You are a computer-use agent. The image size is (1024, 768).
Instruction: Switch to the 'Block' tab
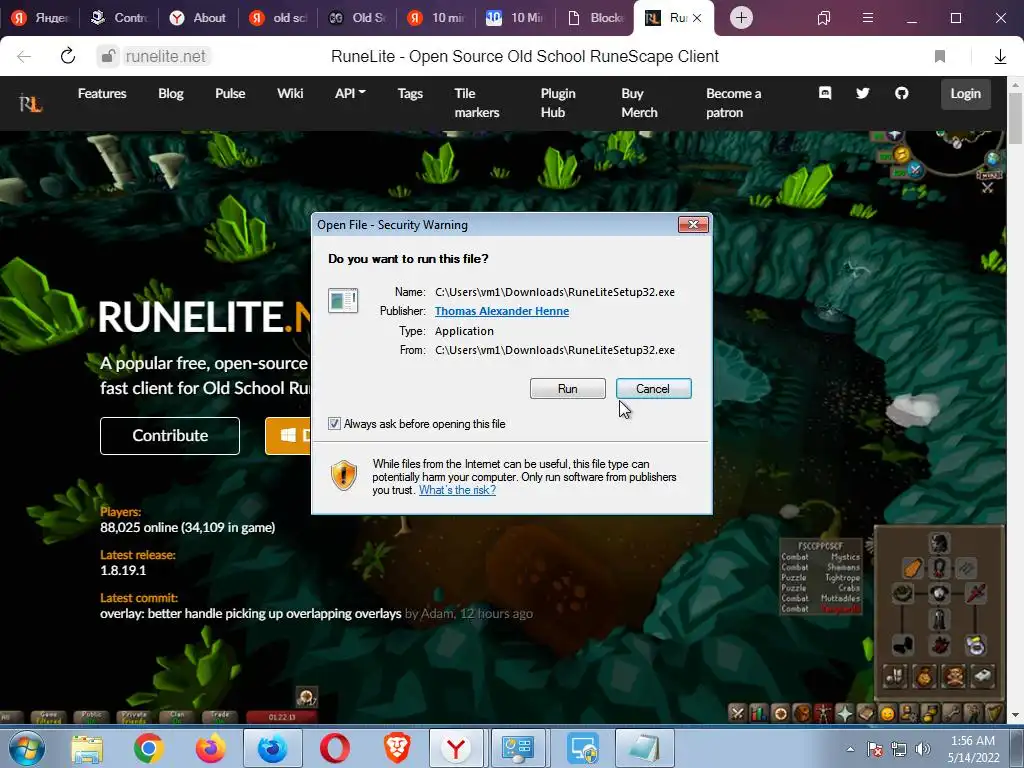coord(595,18)
